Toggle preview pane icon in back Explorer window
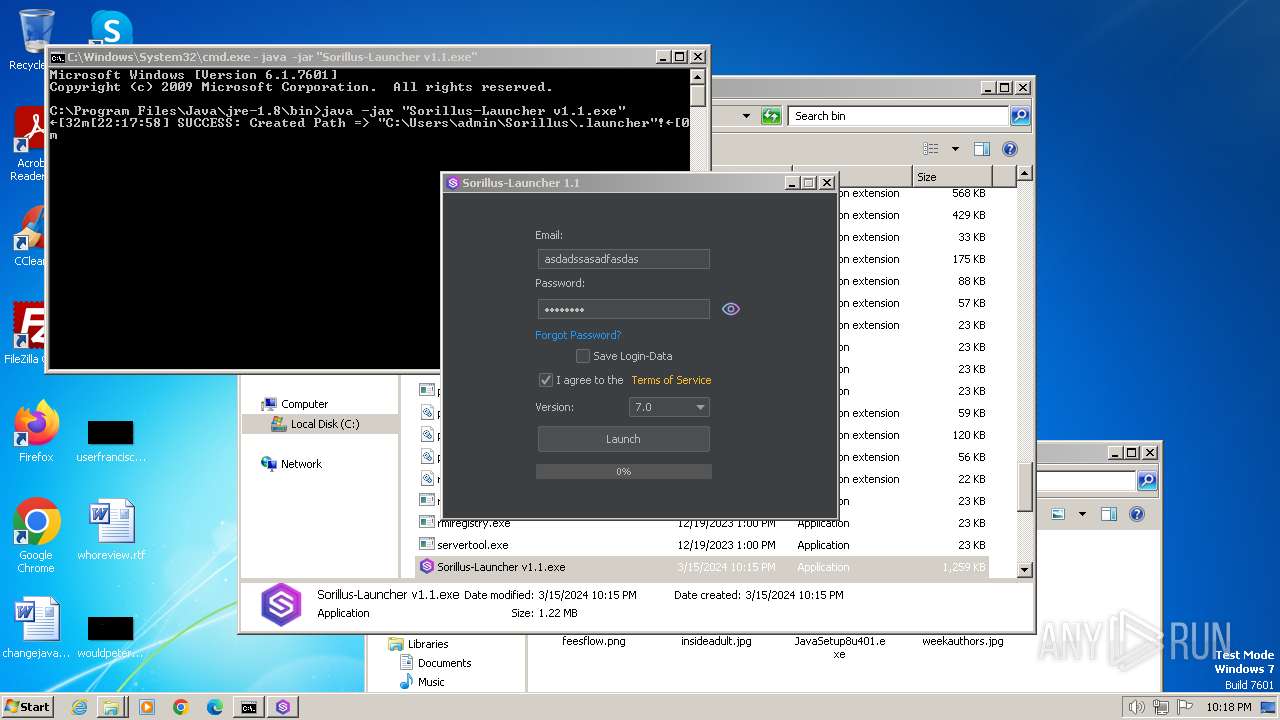 (x=1109, y=514)
